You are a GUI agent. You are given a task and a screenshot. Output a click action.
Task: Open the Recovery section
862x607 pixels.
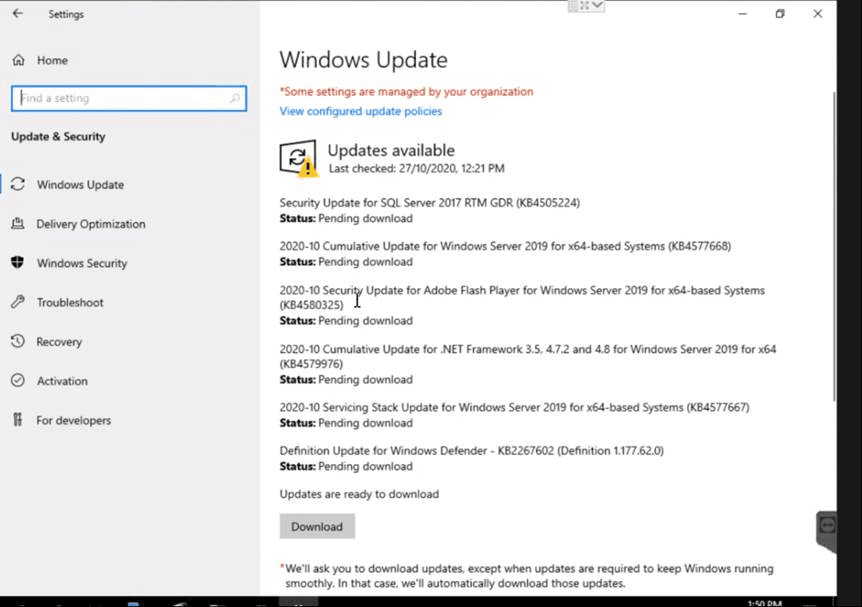click(x=59, y=341)
